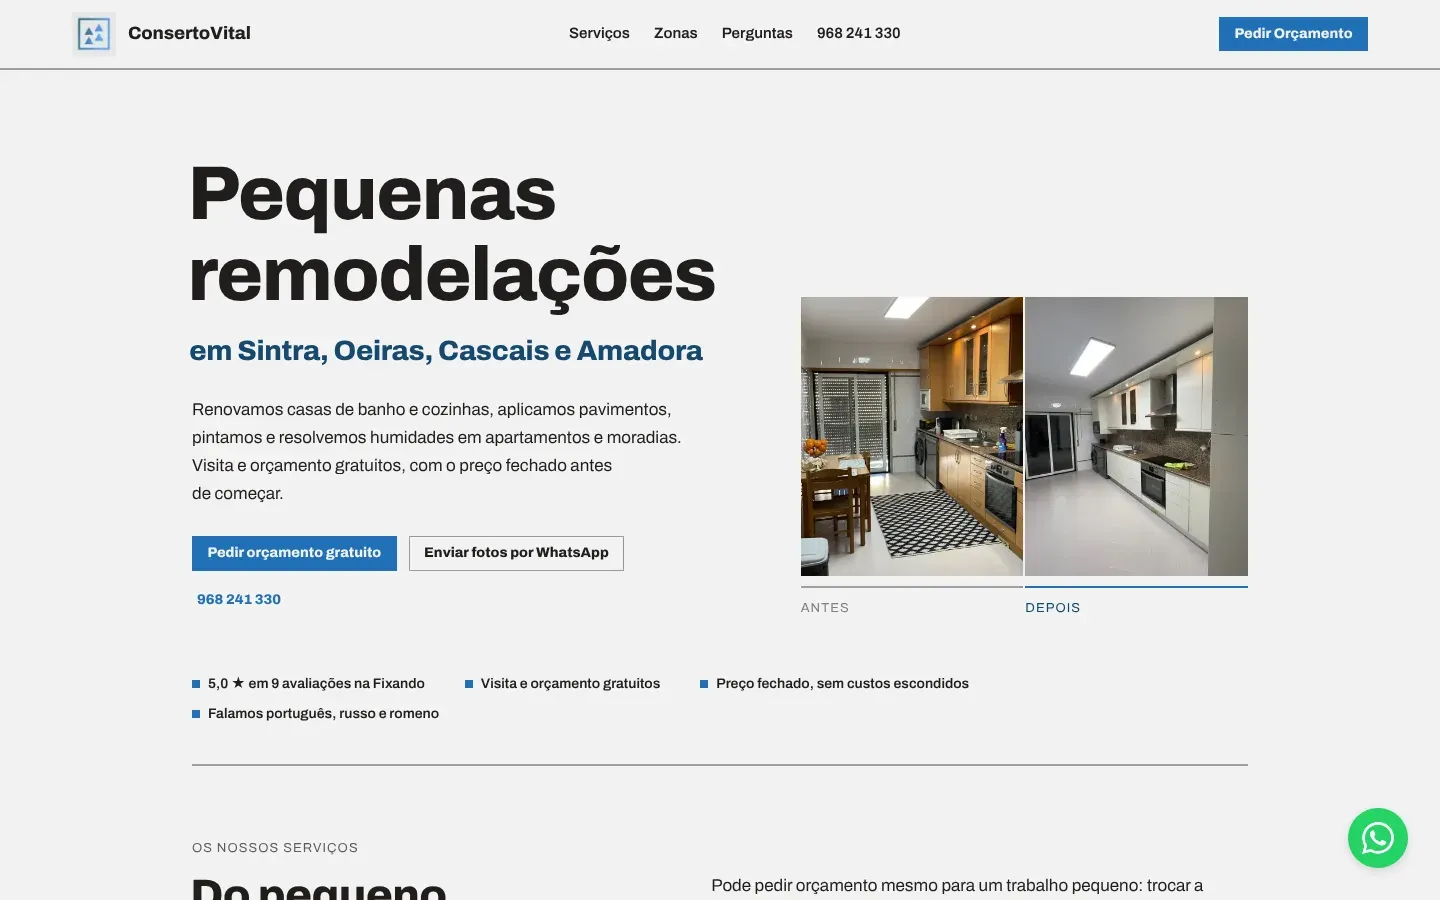Call 968 241 330 from the header
This screenshot has width=1440, height=900.
(x=859, y=33)
